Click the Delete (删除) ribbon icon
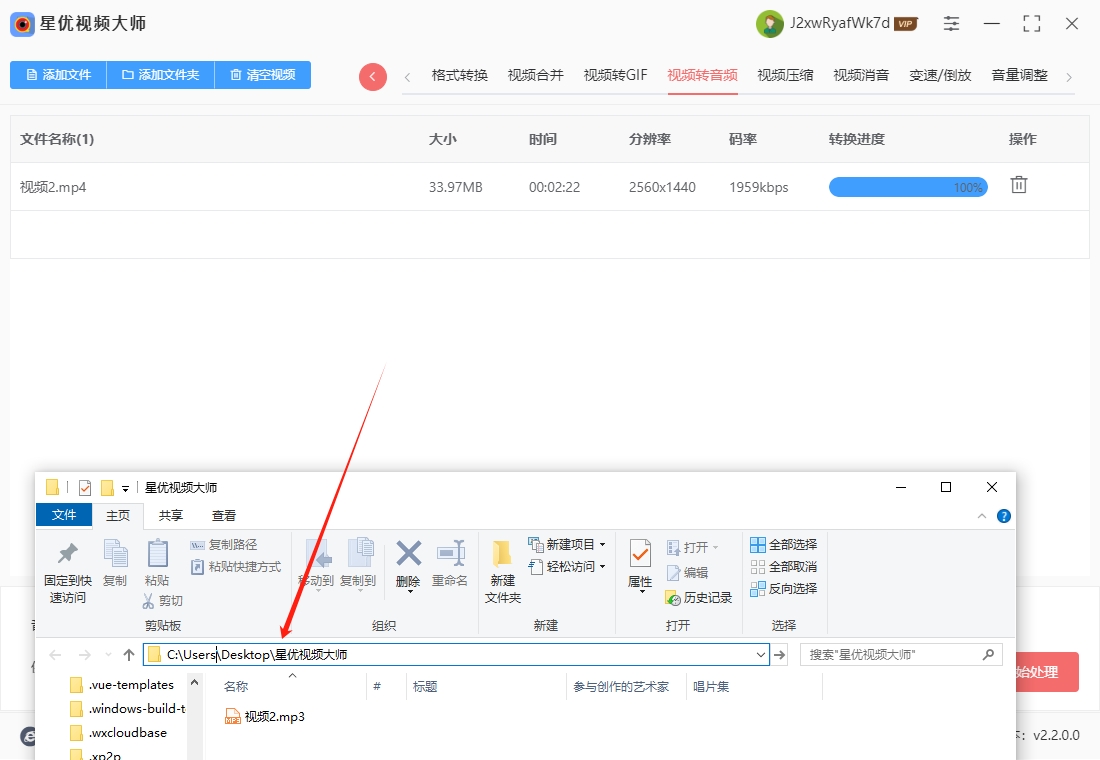The height and width of the screenshot is (760, 1100). pos(408,565)
